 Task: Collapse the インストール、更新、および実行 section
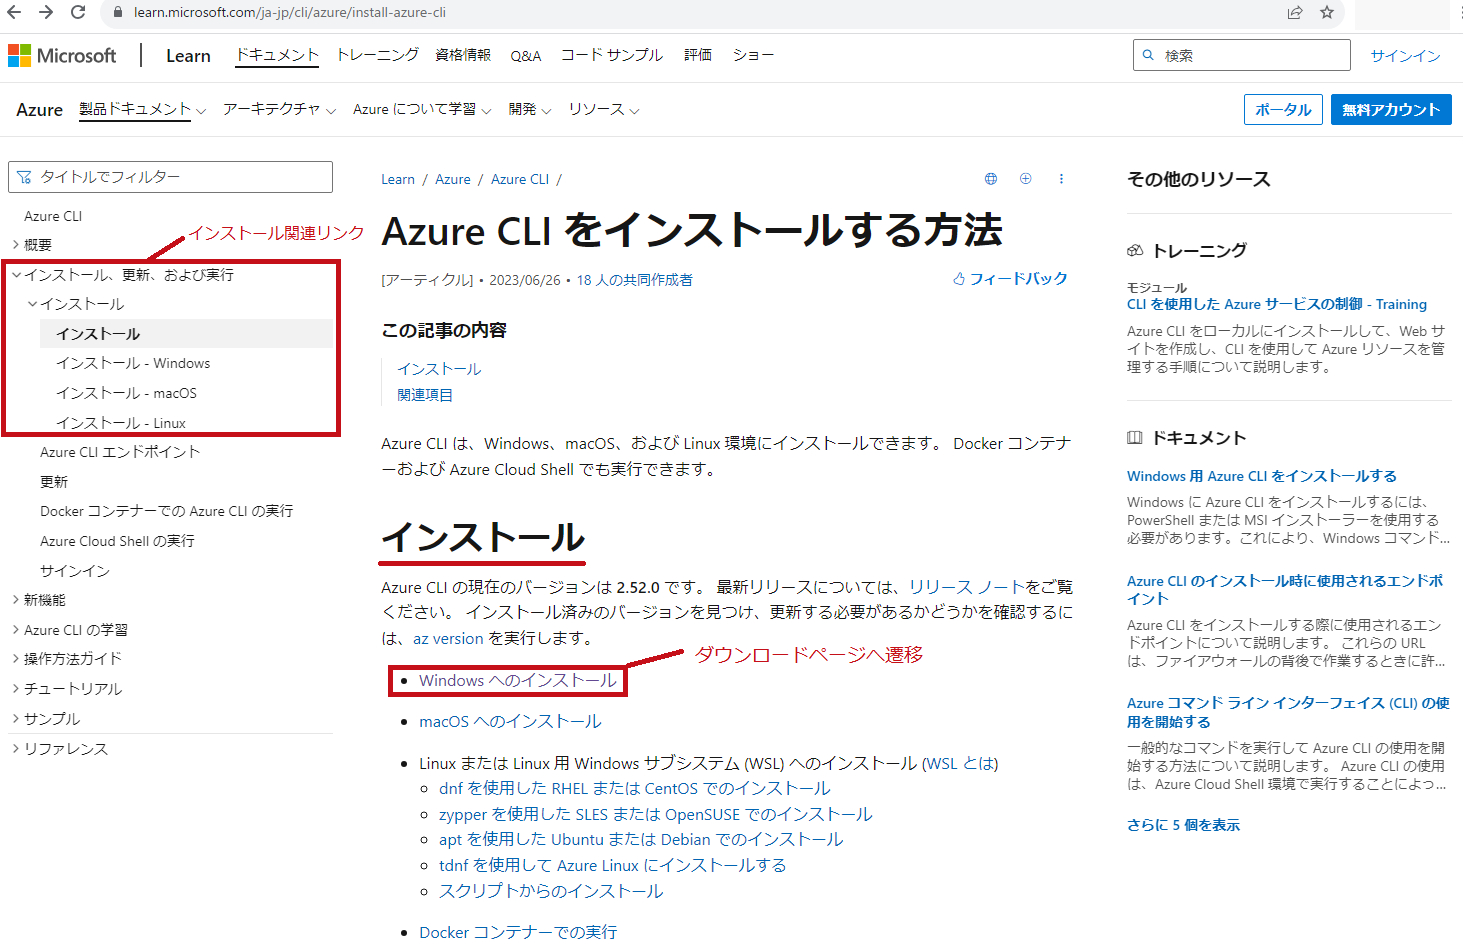coord(16,275)
